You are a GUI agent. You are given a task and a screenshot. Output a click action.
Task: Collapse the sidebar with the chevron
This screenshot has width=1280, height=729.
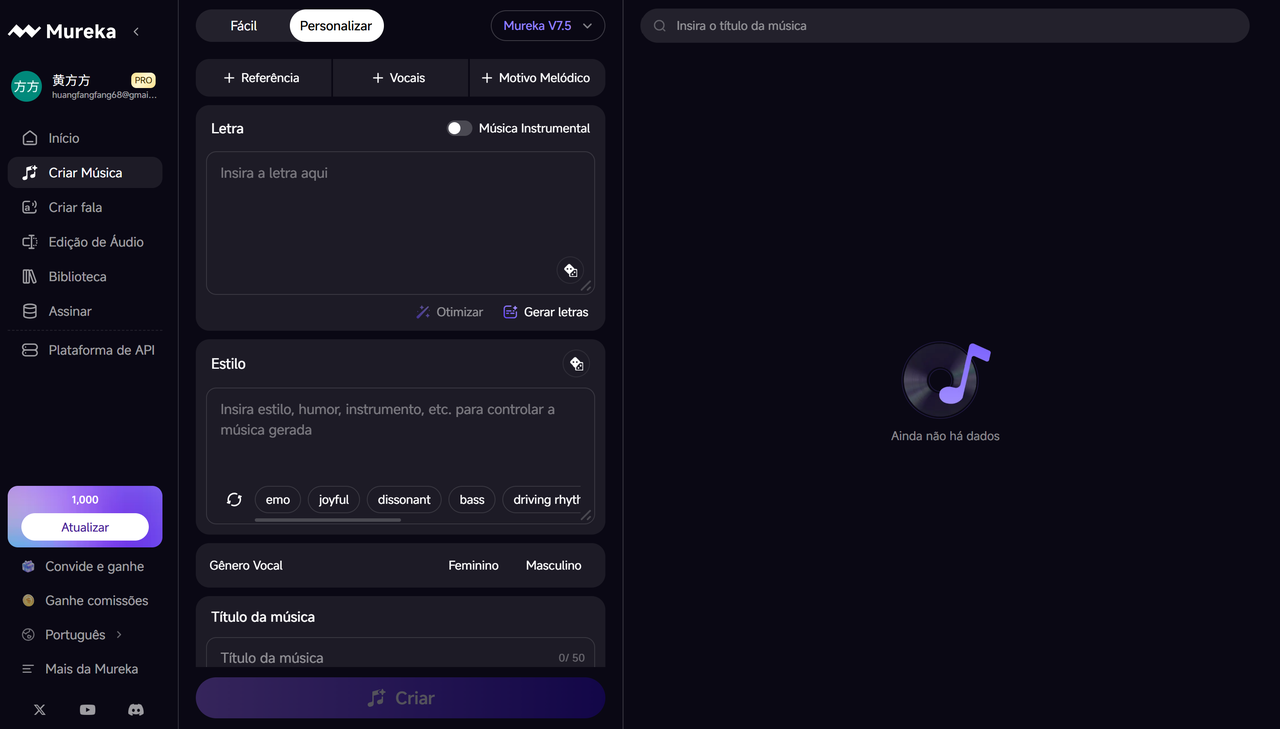[136, 31]
